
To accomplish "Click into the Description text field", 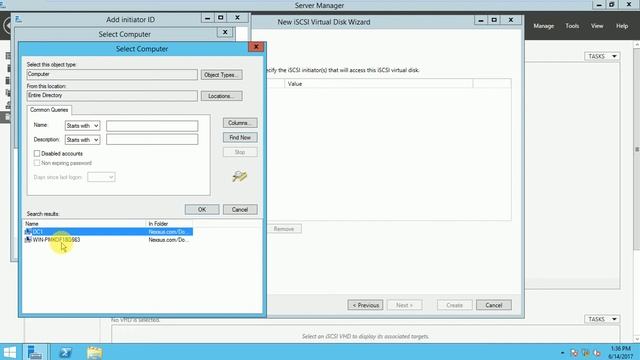I will click(x=152, y=140).
